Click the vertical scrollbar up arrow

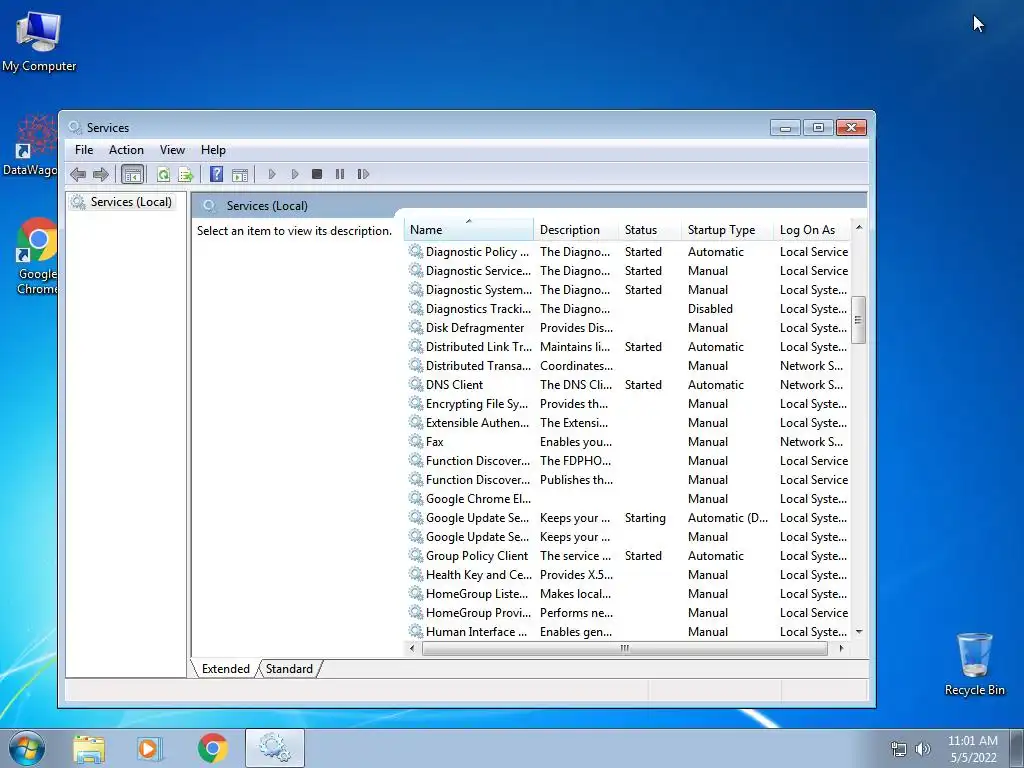(859, 227)
